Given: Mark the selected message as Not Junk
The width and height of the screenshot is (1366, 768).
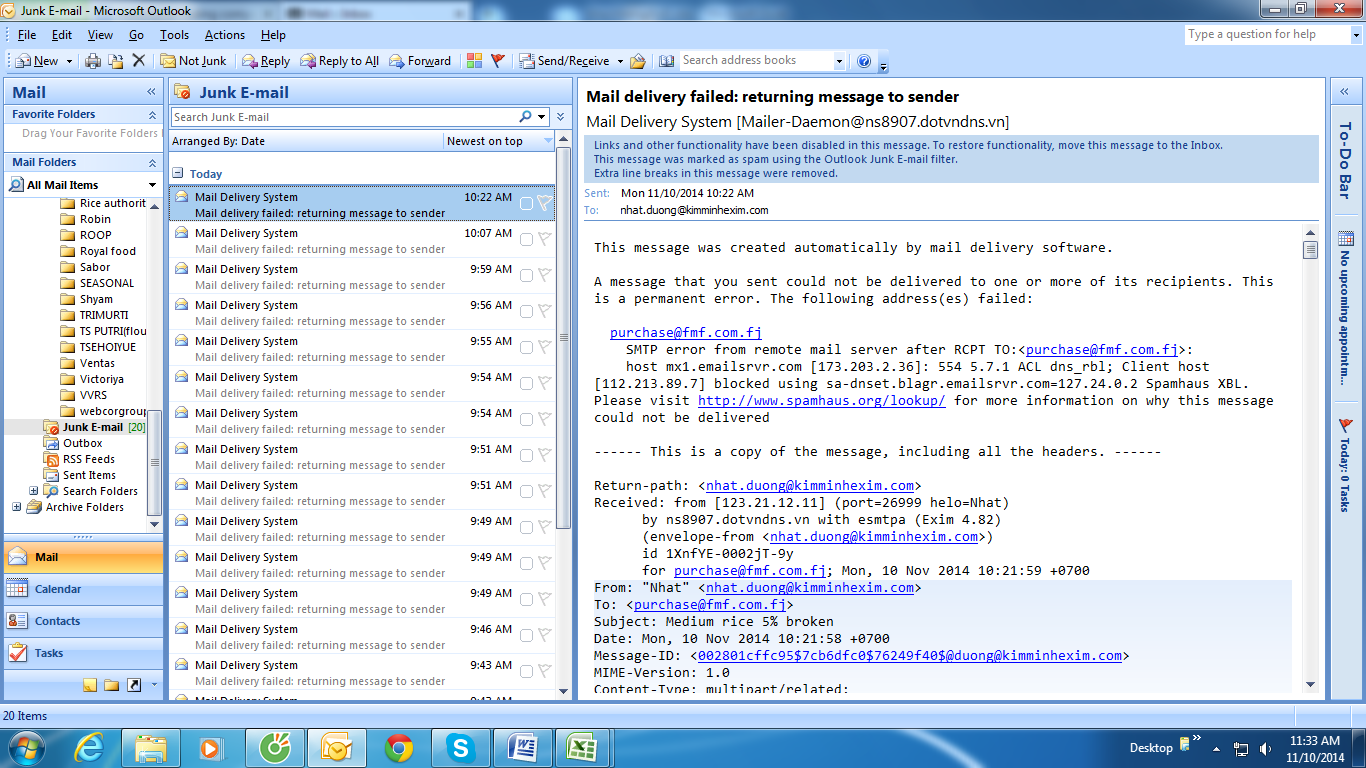Looking at the screenshot, I should [x=193, y=61].
